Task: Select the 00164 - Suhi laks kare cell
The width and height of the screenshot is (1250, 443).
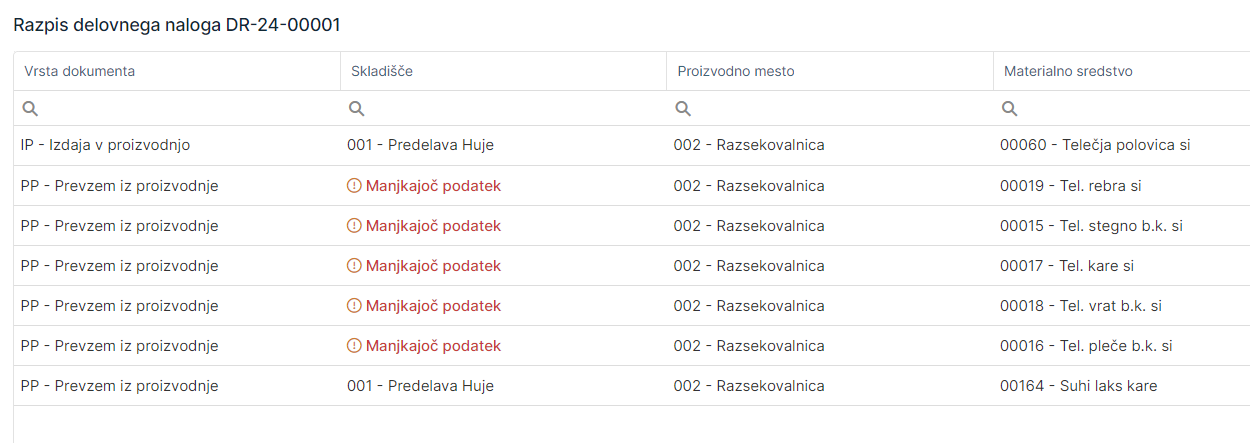Action: click(x=1078, y=386)
